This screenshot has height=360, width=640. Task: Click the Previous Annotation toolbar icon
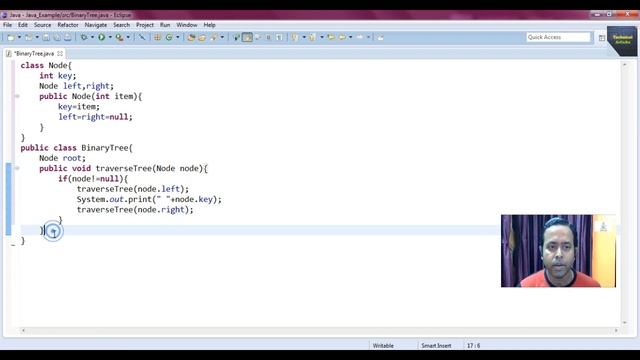312,37
